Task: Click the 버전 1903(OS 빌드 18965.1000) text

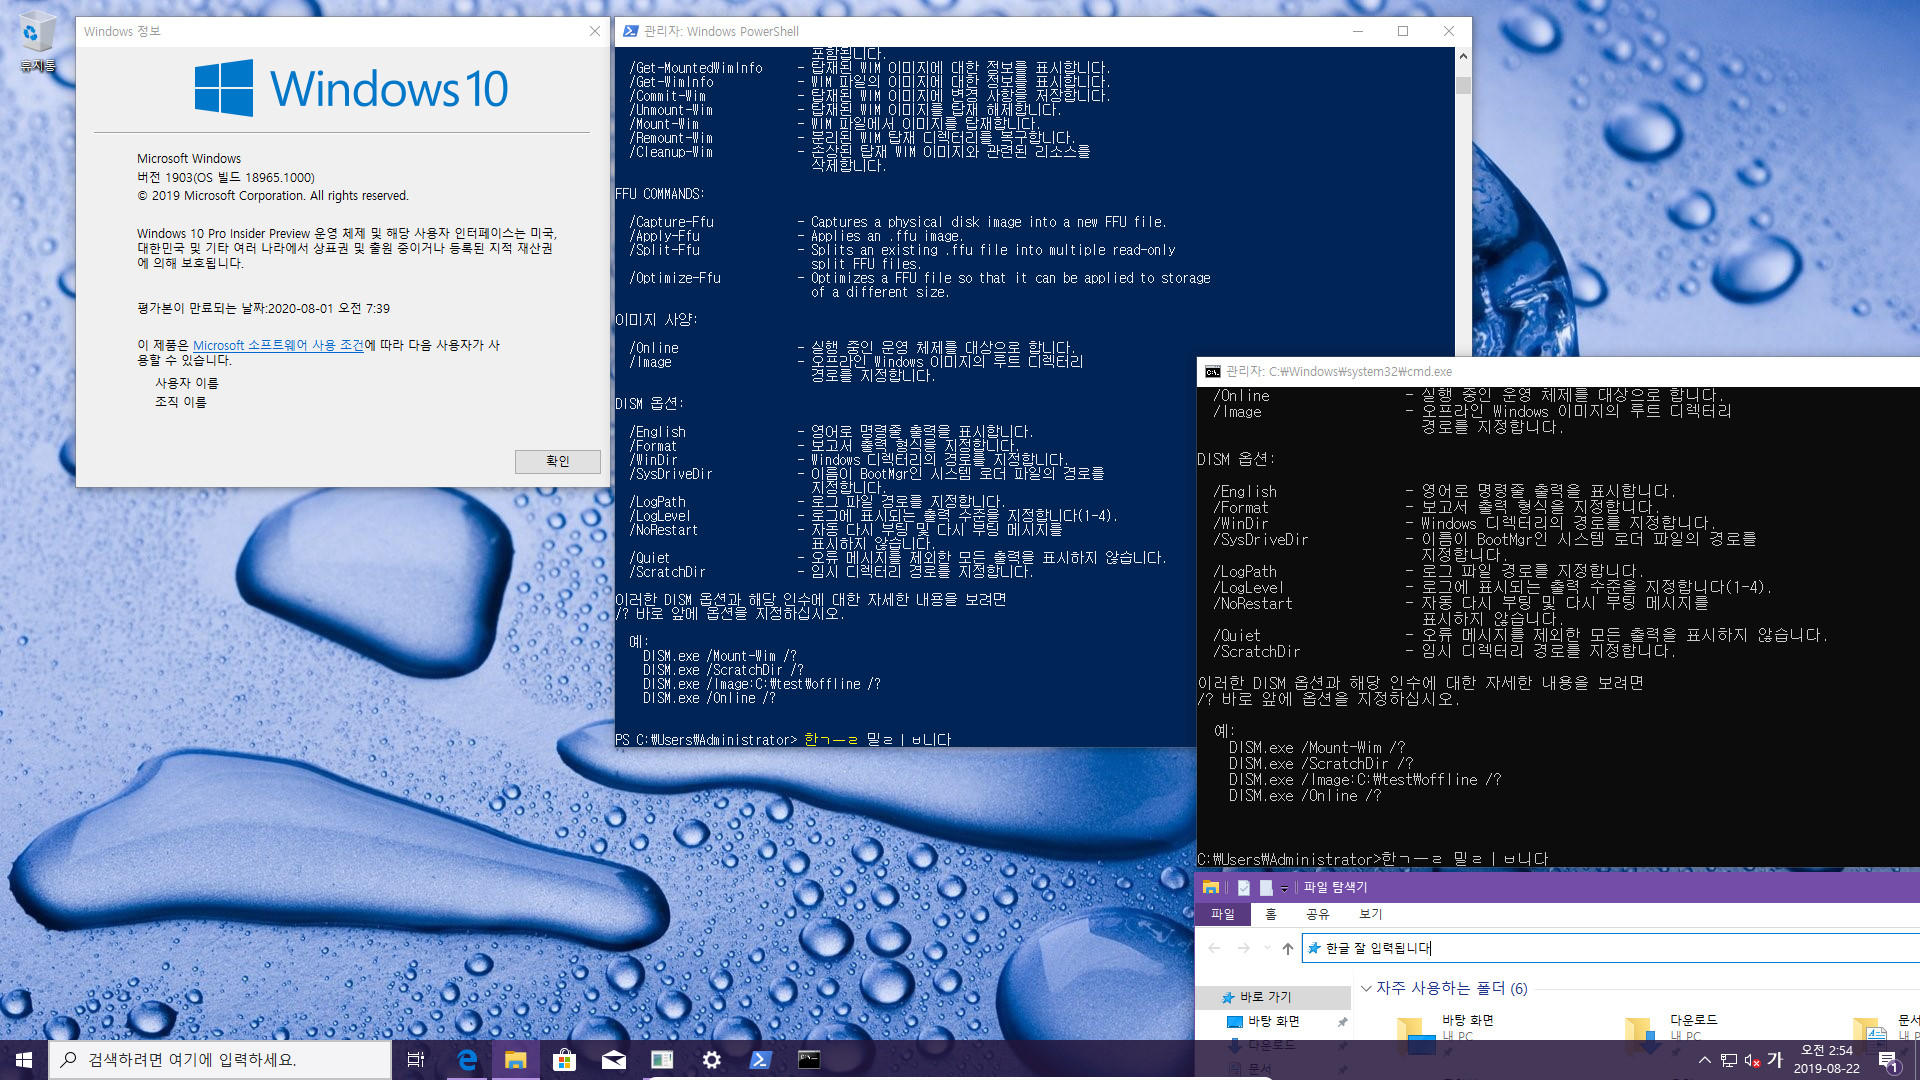Action: coord(226,177)
